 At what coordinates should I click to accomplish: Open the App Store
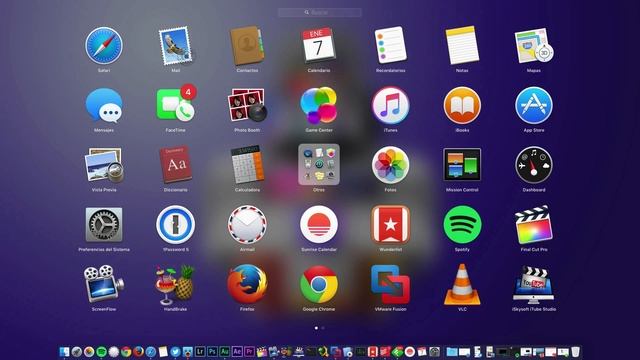click(534, 105)
